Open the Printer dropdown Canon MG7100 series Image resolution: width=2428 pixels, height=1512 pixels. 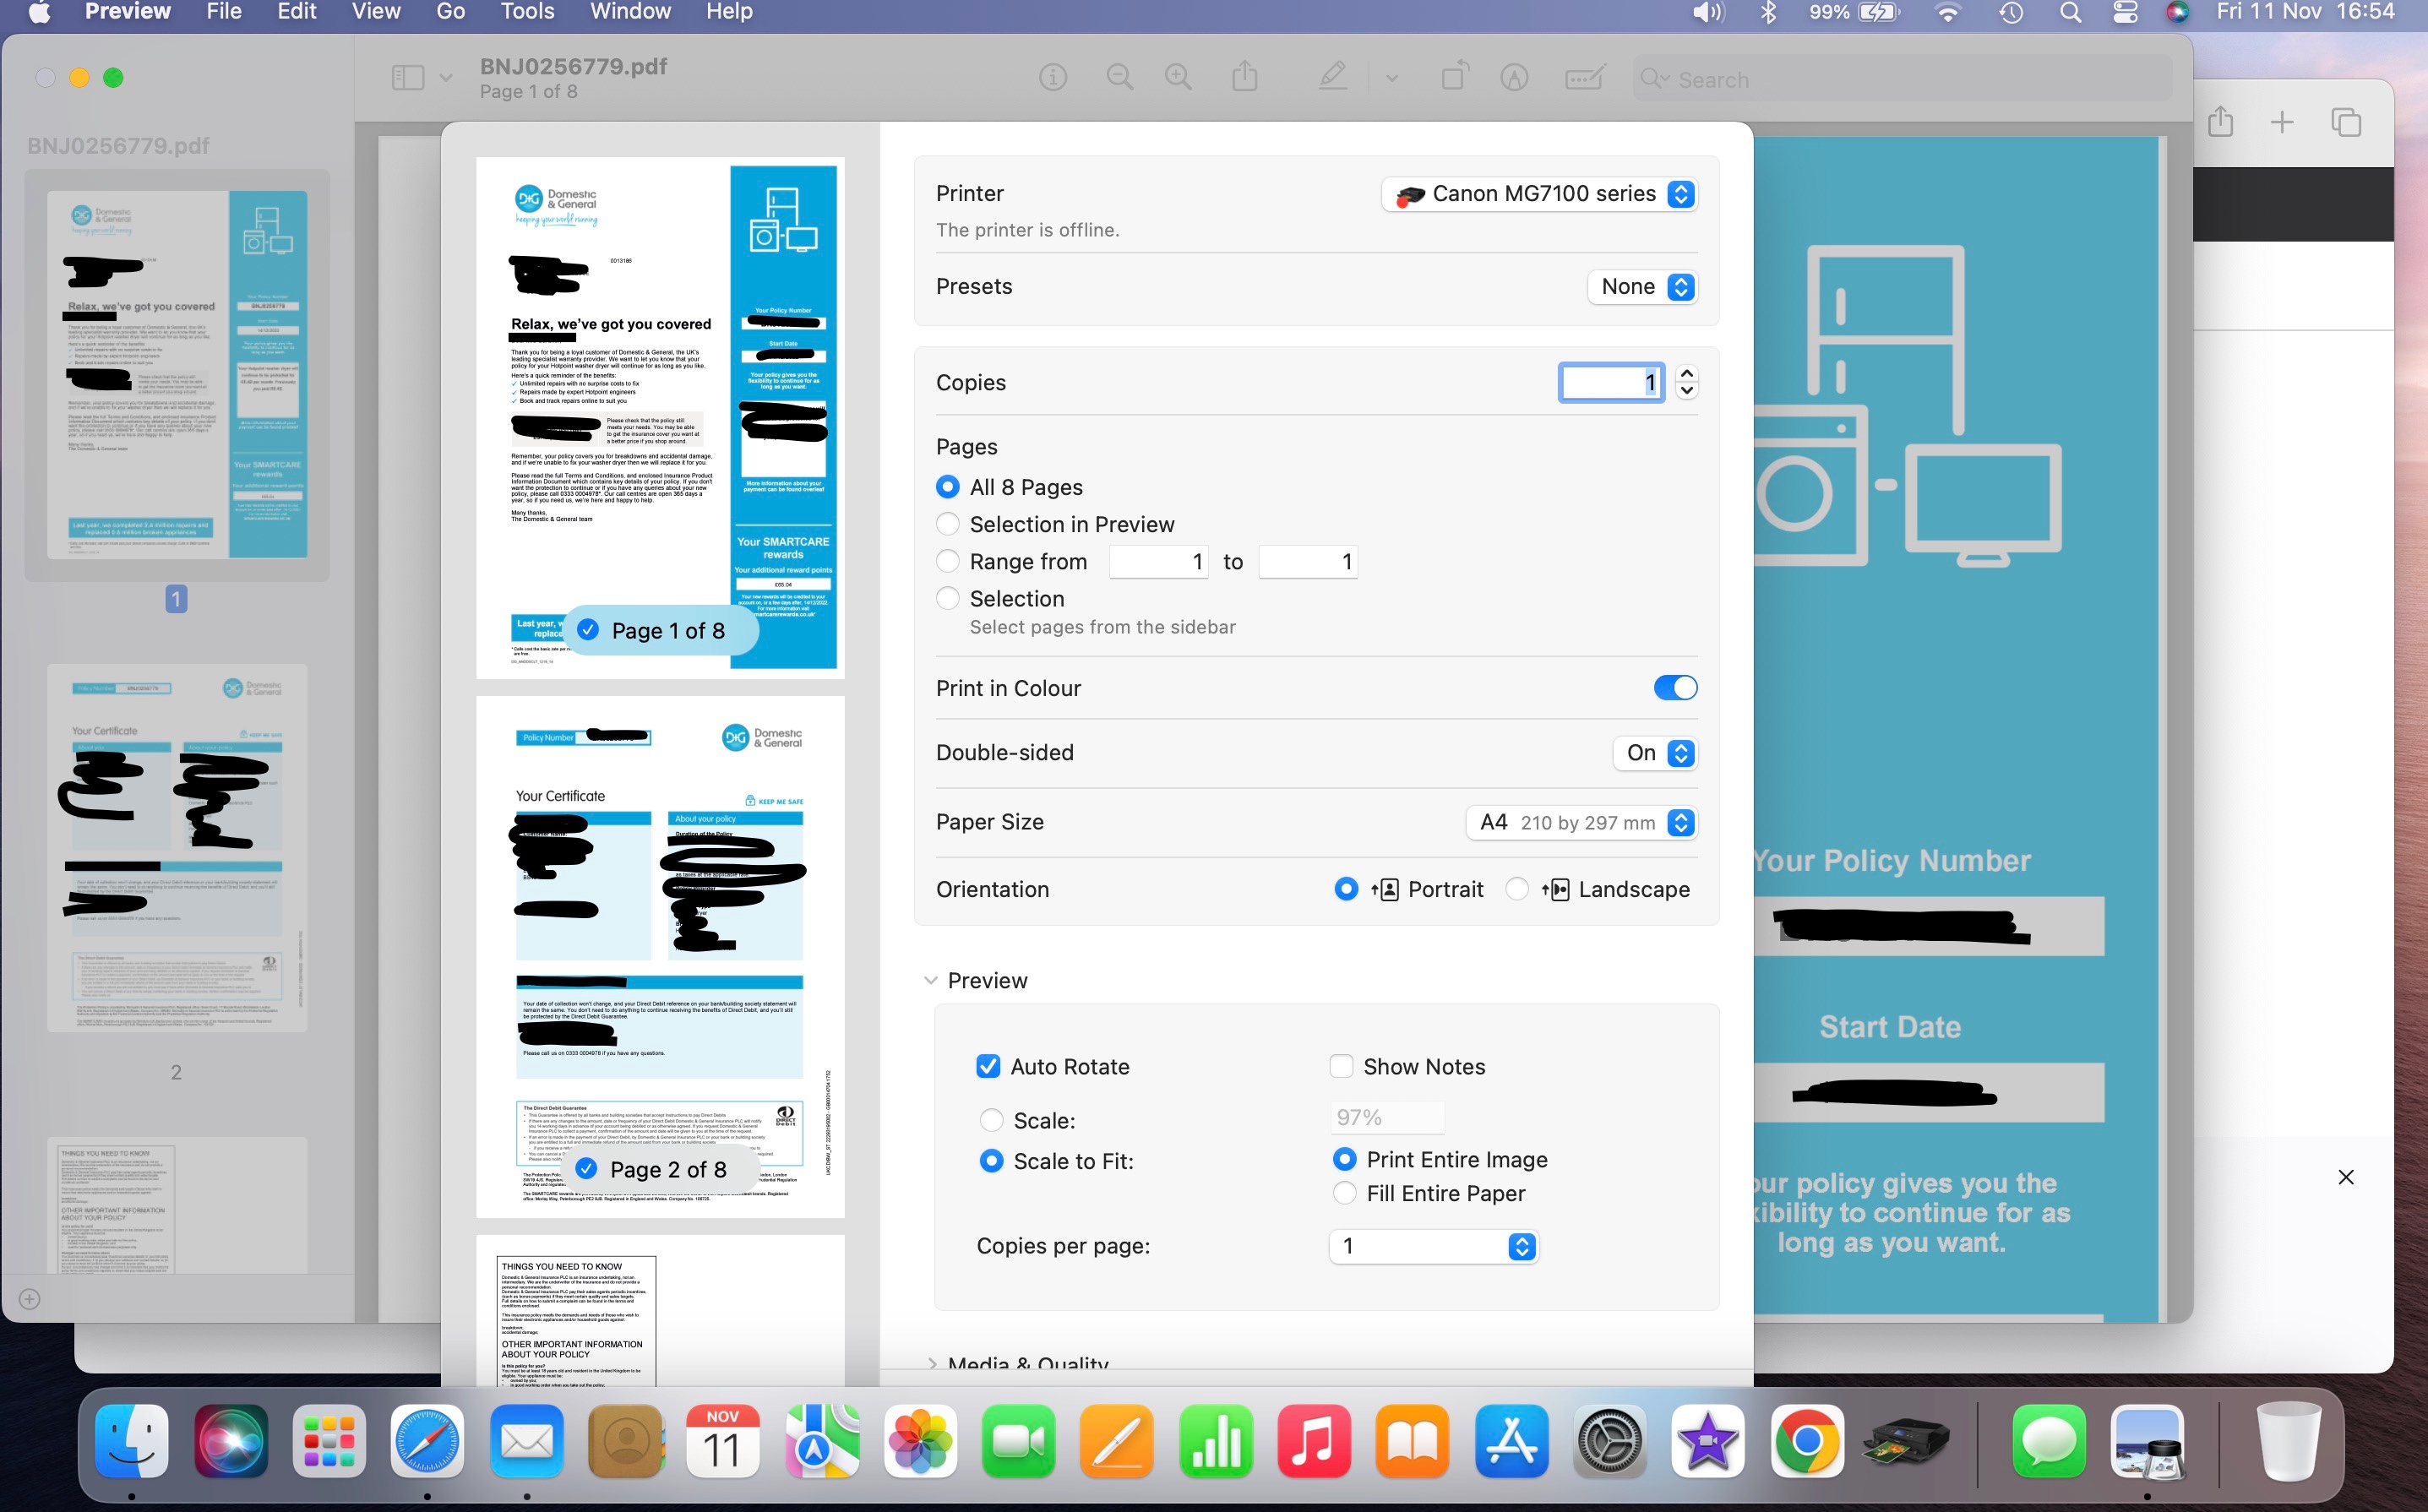pos(1539,194)
